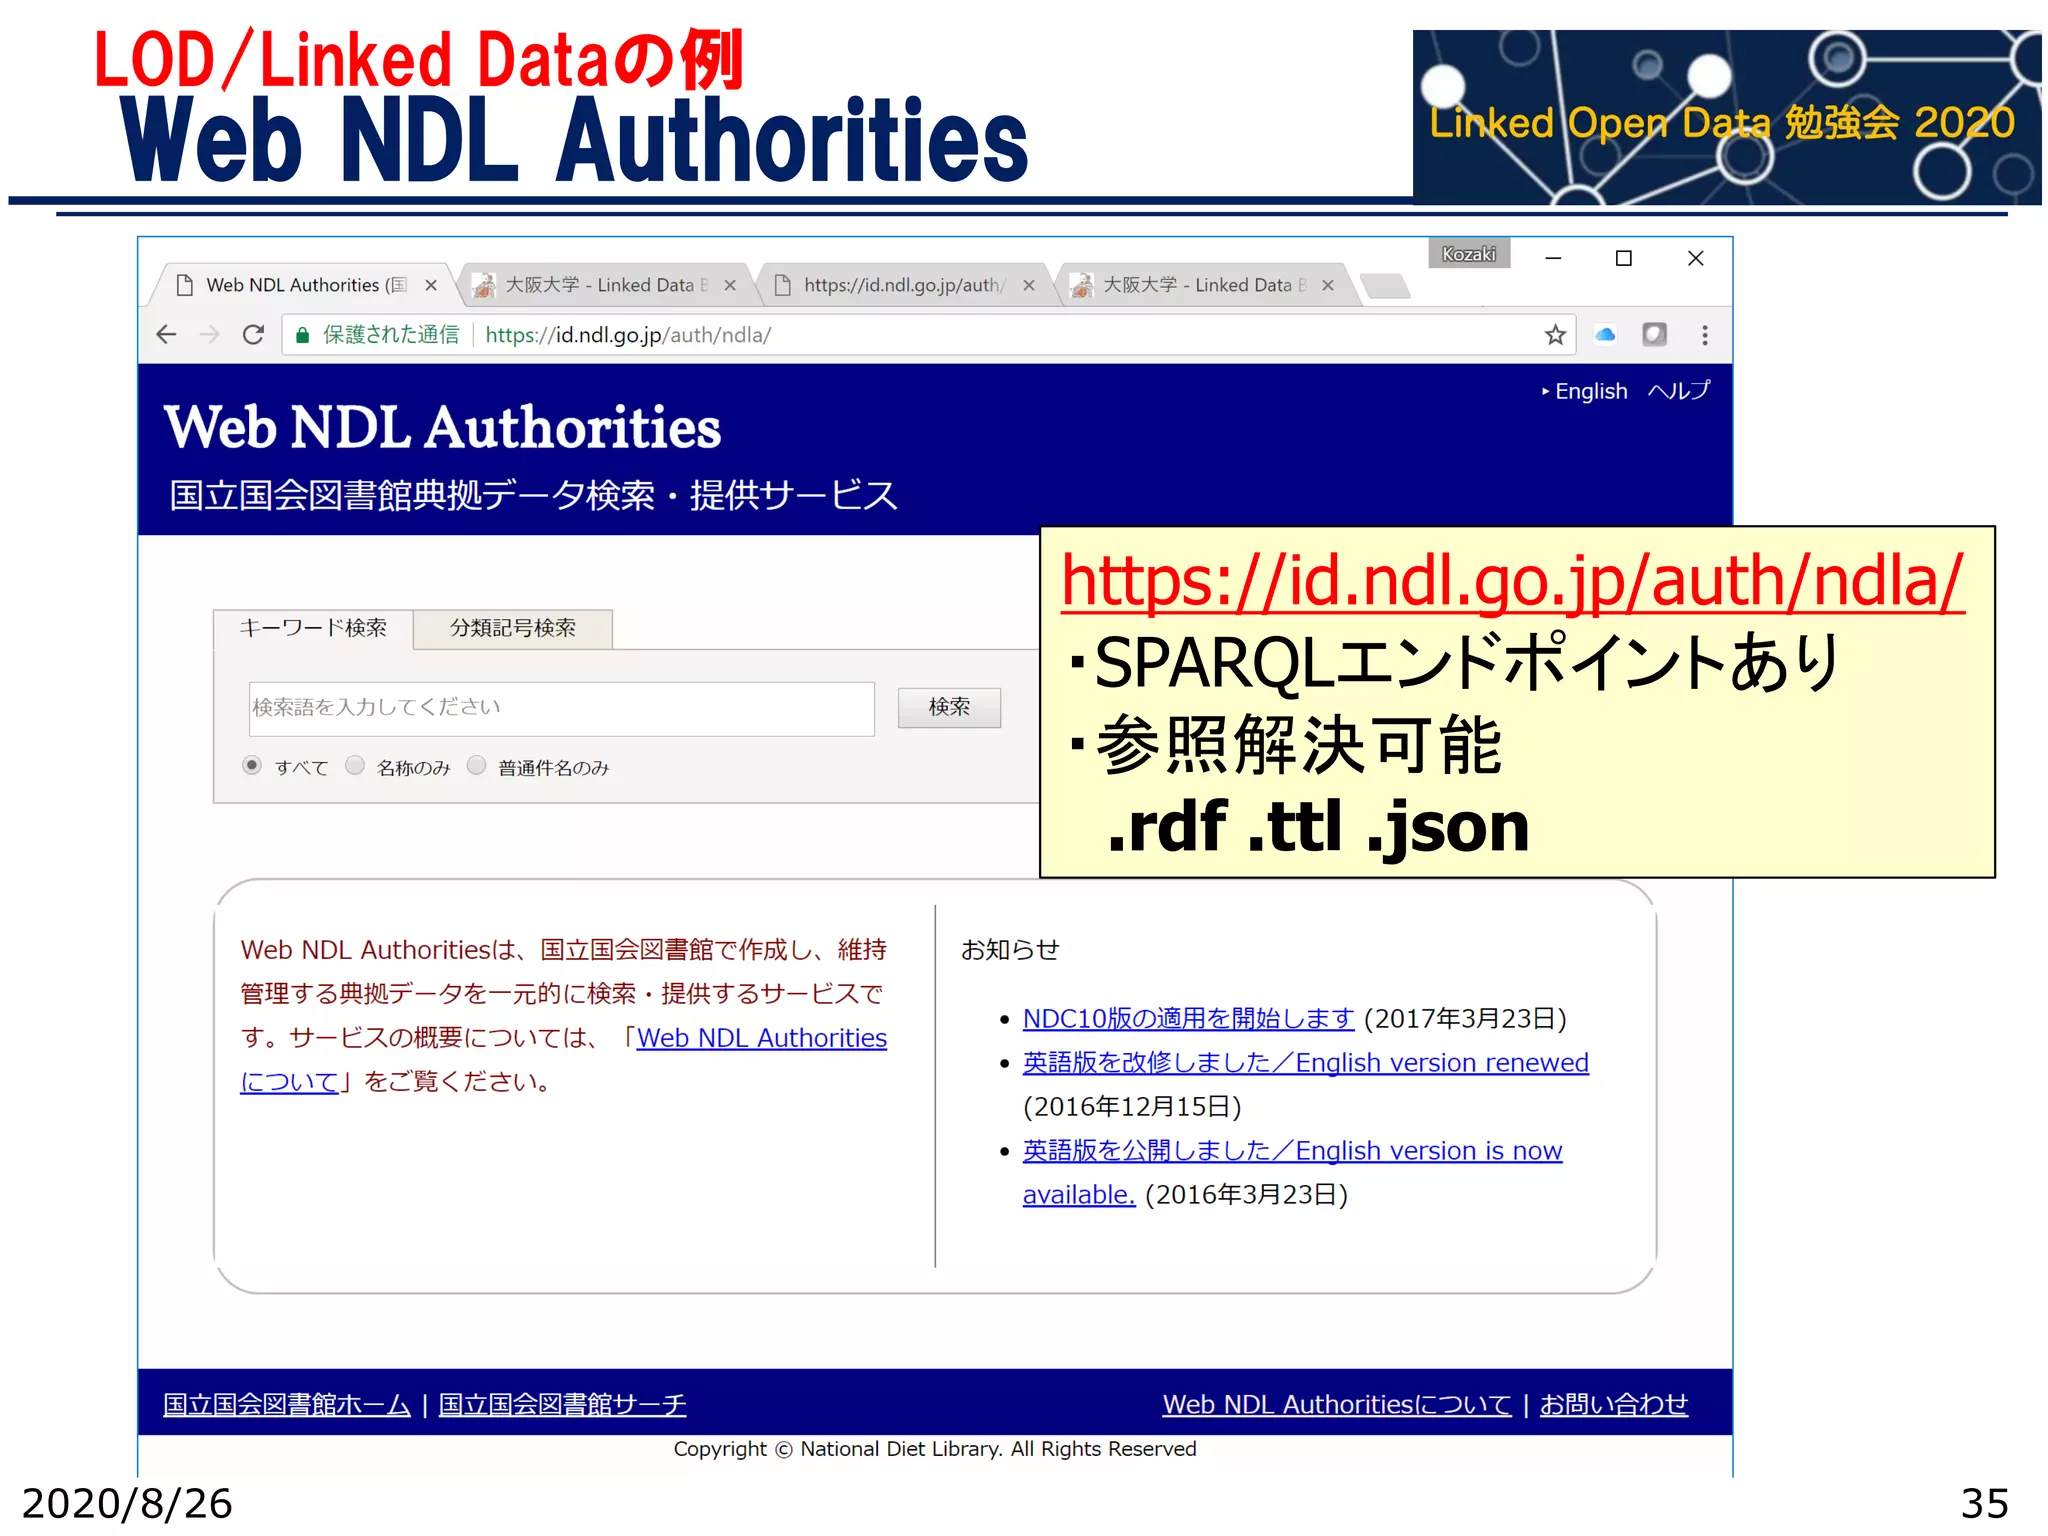Open the cloud extension icon
This screenshot has width=2048, height=1536.
pyautogui.click(x=1605, y=335)
